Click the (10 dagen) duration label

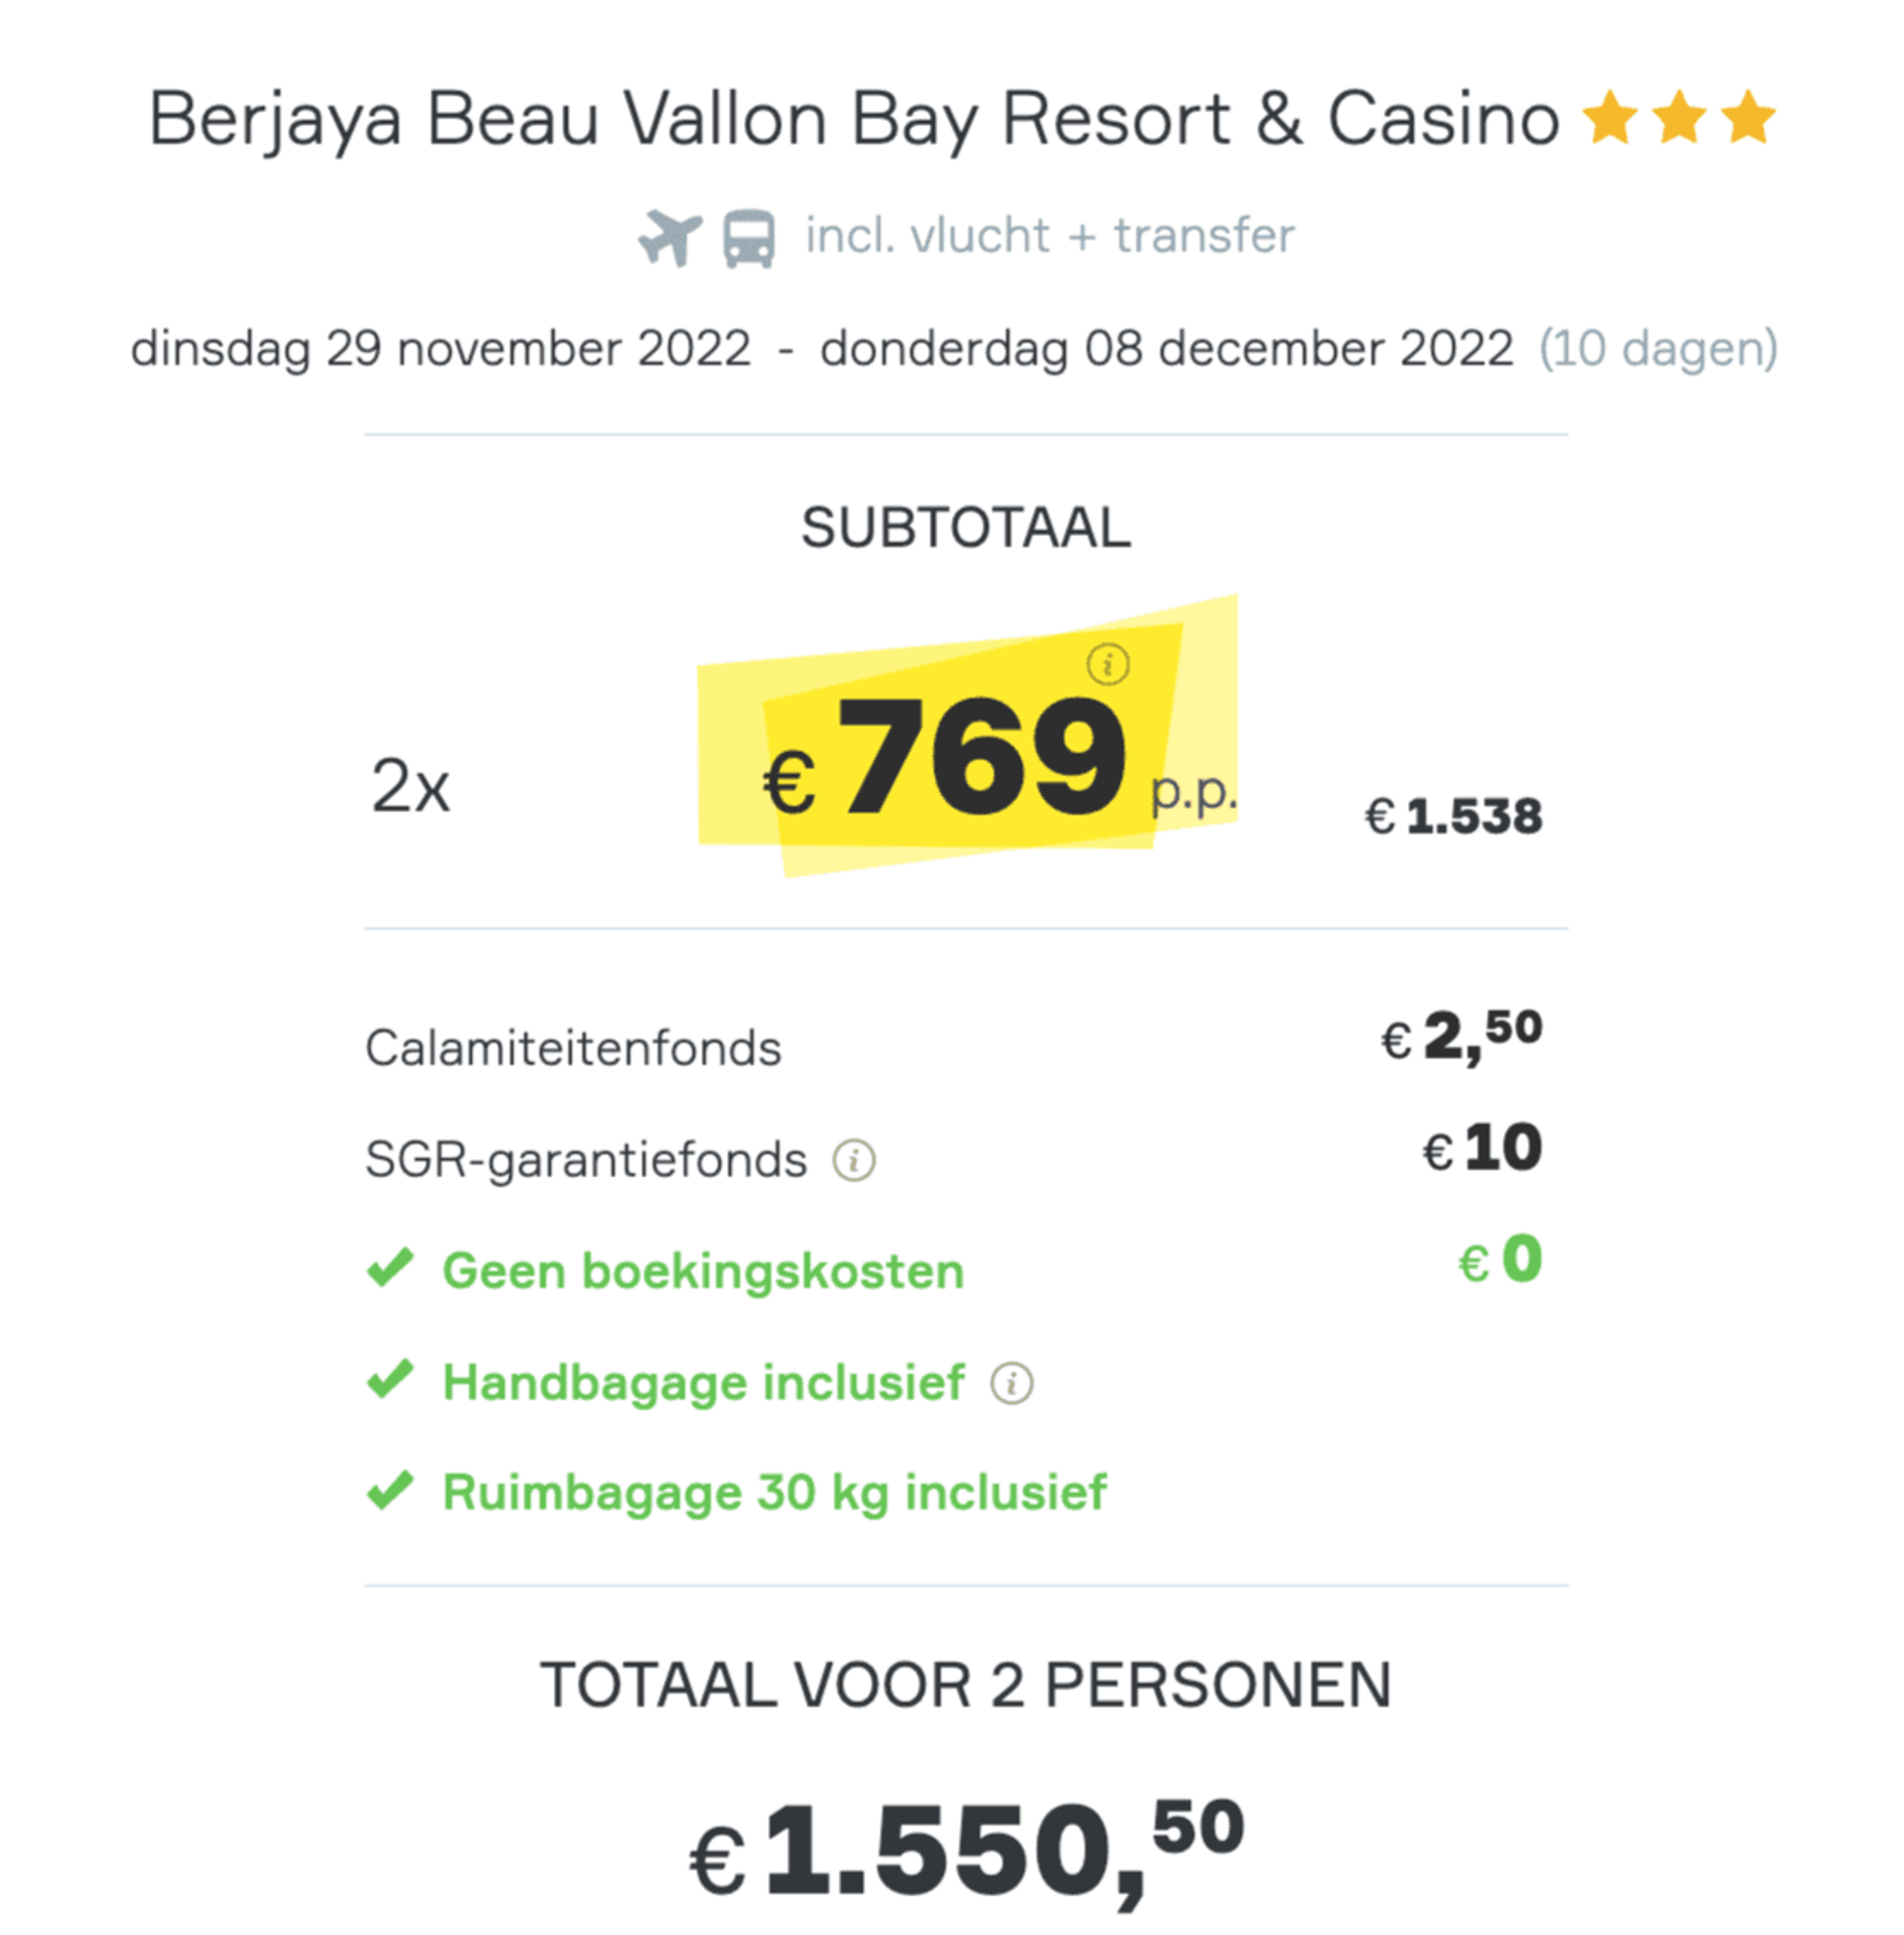pyautogui.click(x=1658, y=349)
